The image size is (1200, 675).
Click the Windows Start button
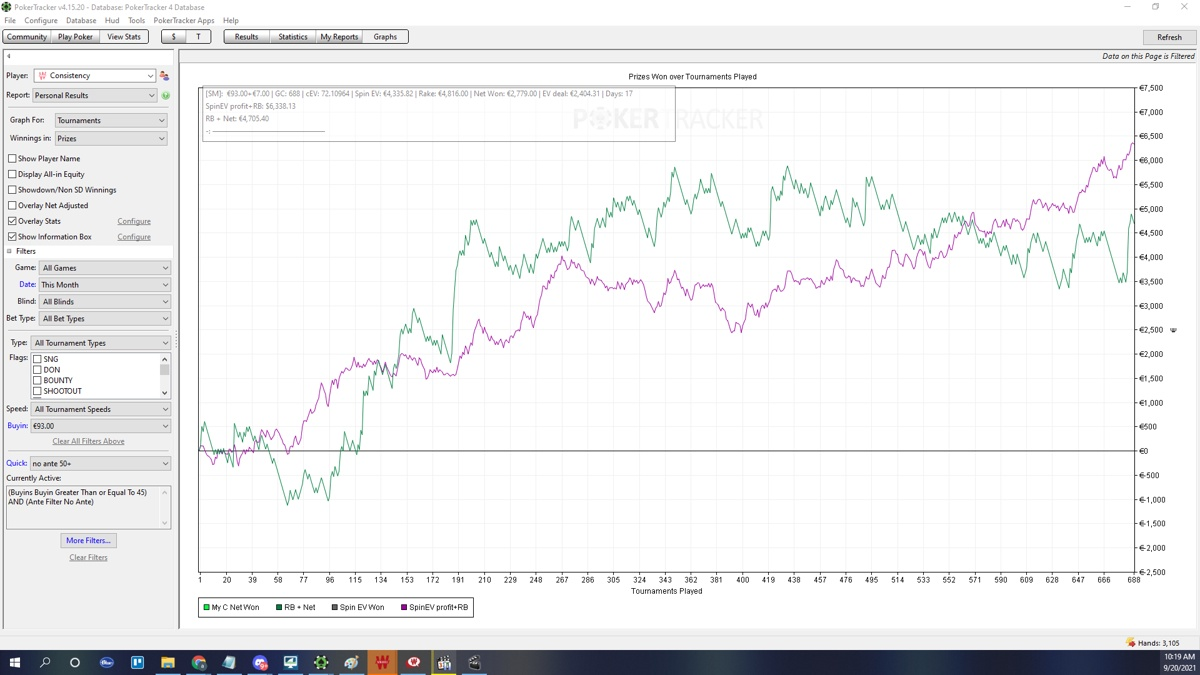pyautogui.click(x=15, y=663)
